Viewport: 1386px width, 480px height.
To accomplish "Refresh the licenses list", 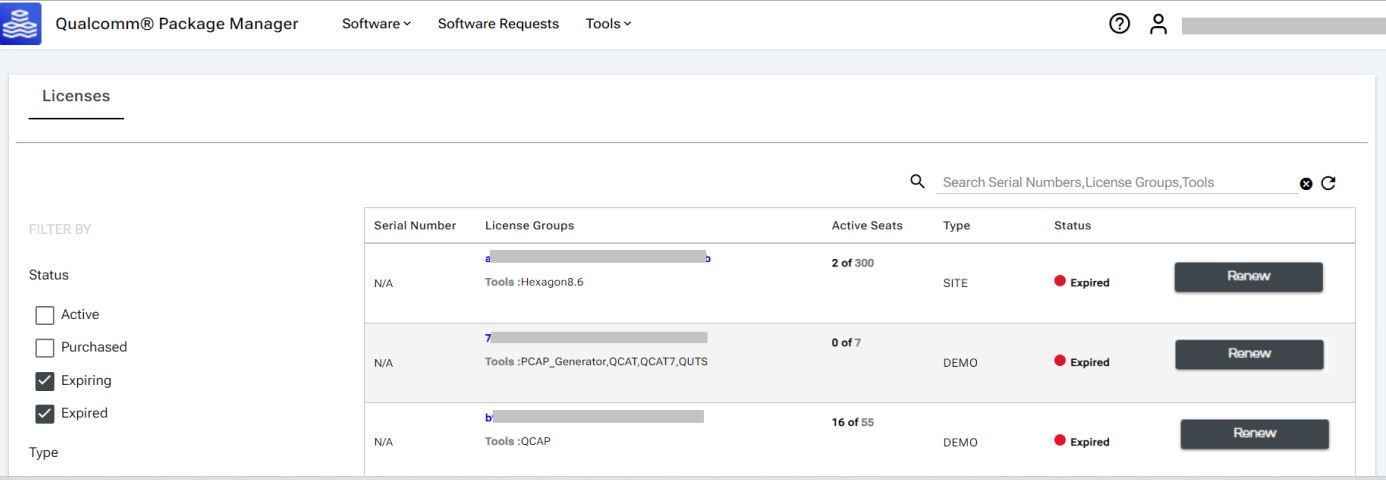I will (1328, 183).
